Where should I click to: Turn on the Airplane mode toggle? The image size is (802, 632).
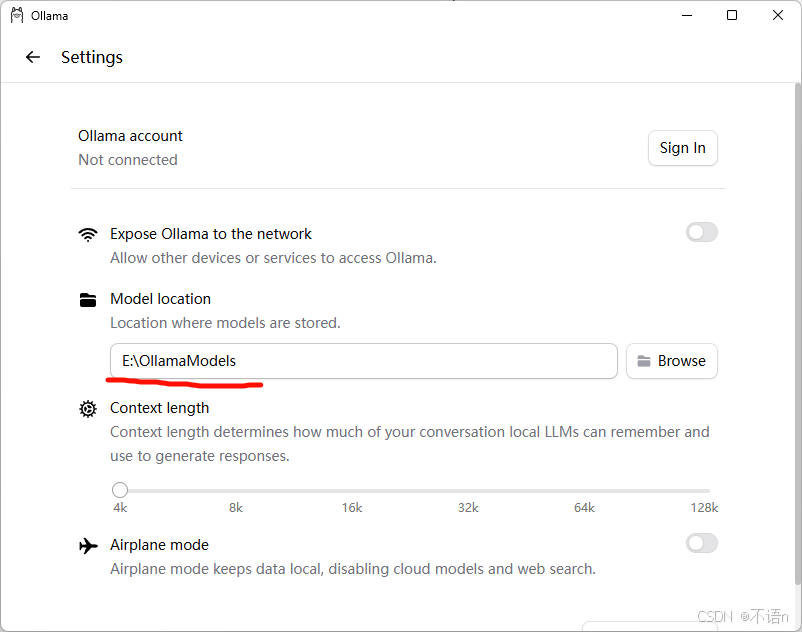click(x=702, y=543)
